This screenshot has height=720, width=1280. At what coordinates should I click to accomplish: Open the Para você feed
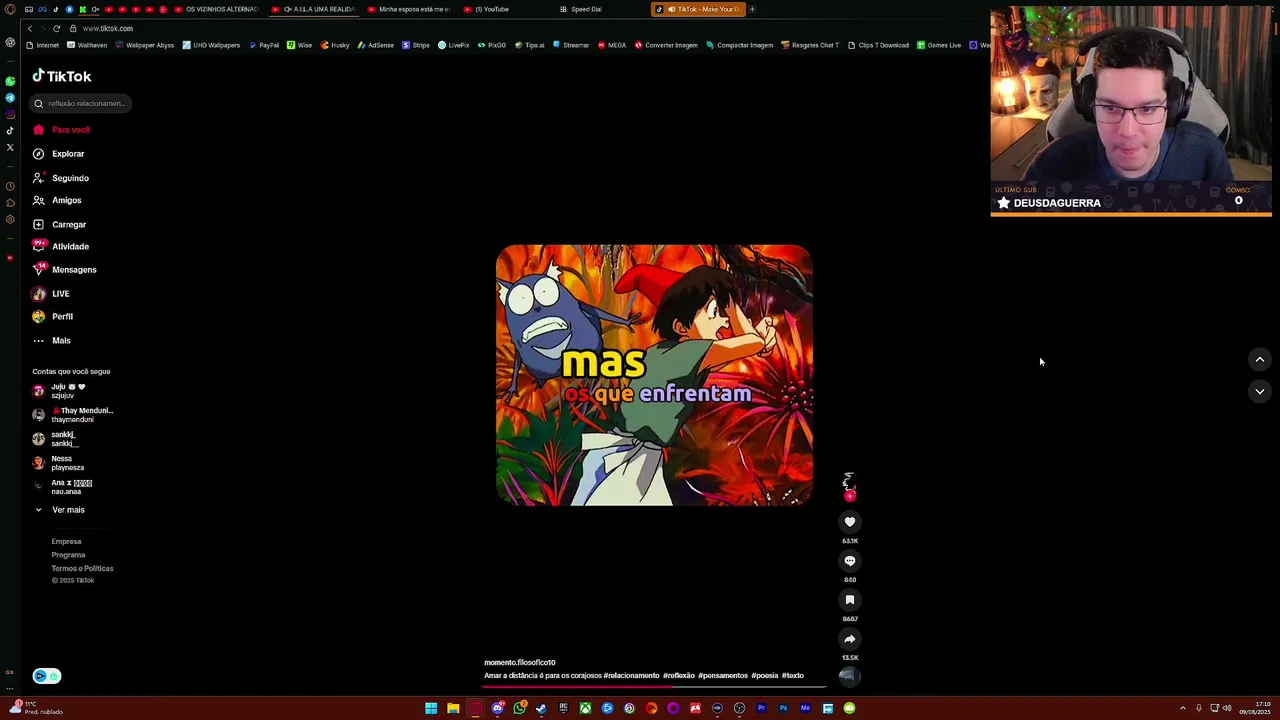(62, 130)
